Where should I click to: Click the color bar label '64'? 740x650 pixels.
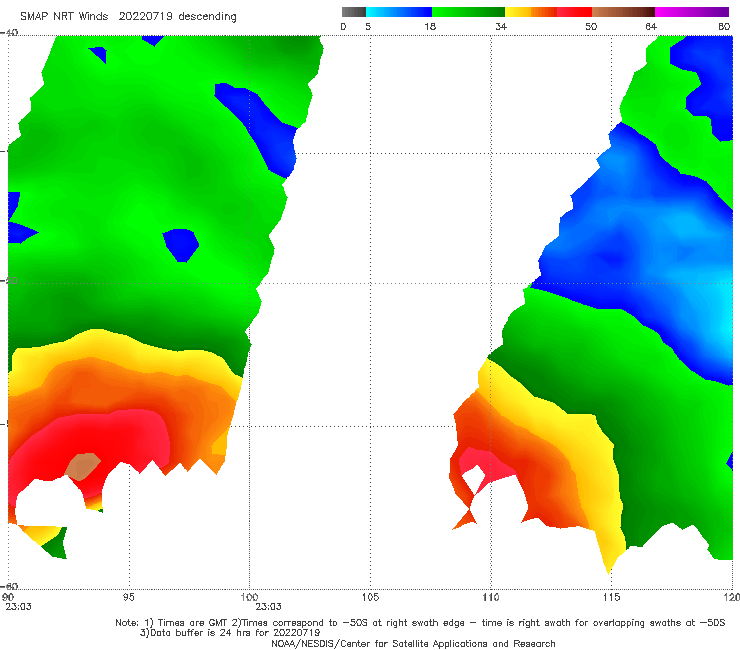[x=651, y=26]
